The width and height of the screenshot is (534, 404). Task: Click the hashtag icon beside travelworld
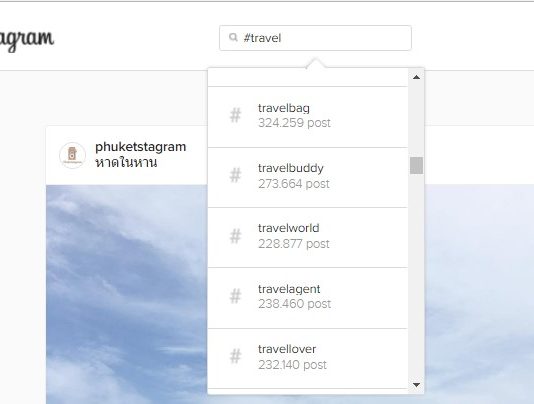coord(235,236)
